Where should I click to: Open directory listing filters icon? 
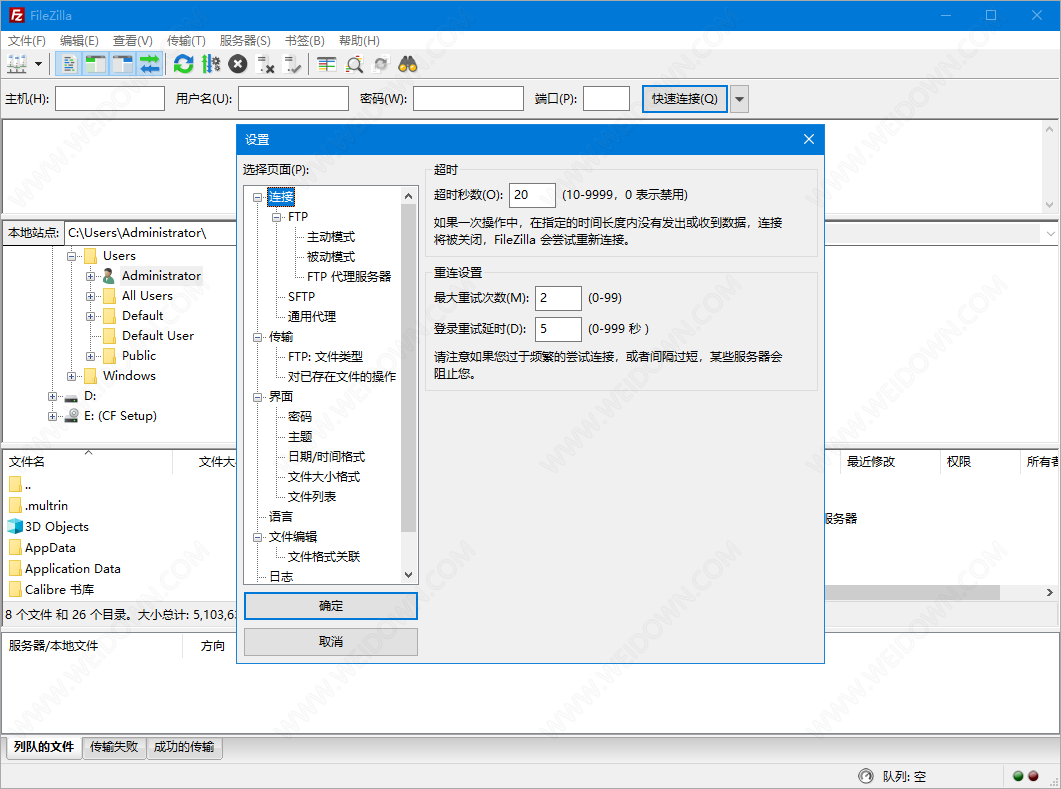(326, 64)
